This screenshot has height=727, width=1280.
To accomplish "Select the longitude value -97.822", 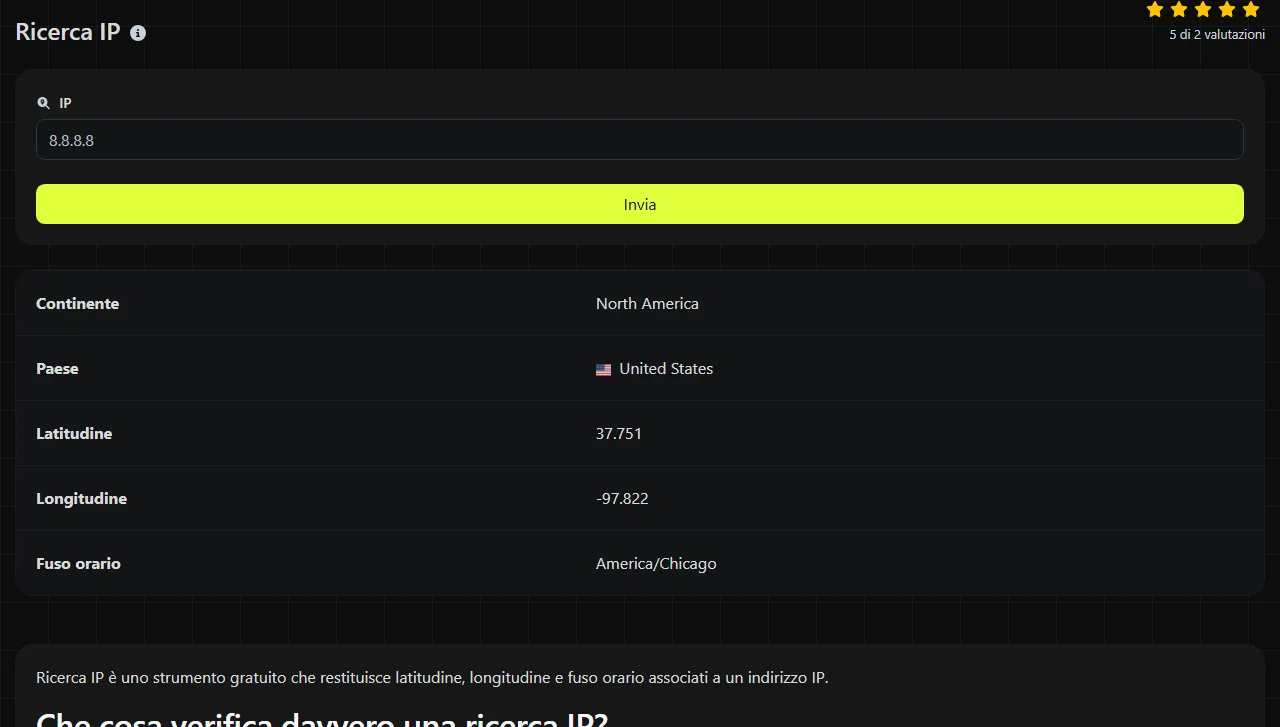I will pyautogui.click(x=622, y=499).
